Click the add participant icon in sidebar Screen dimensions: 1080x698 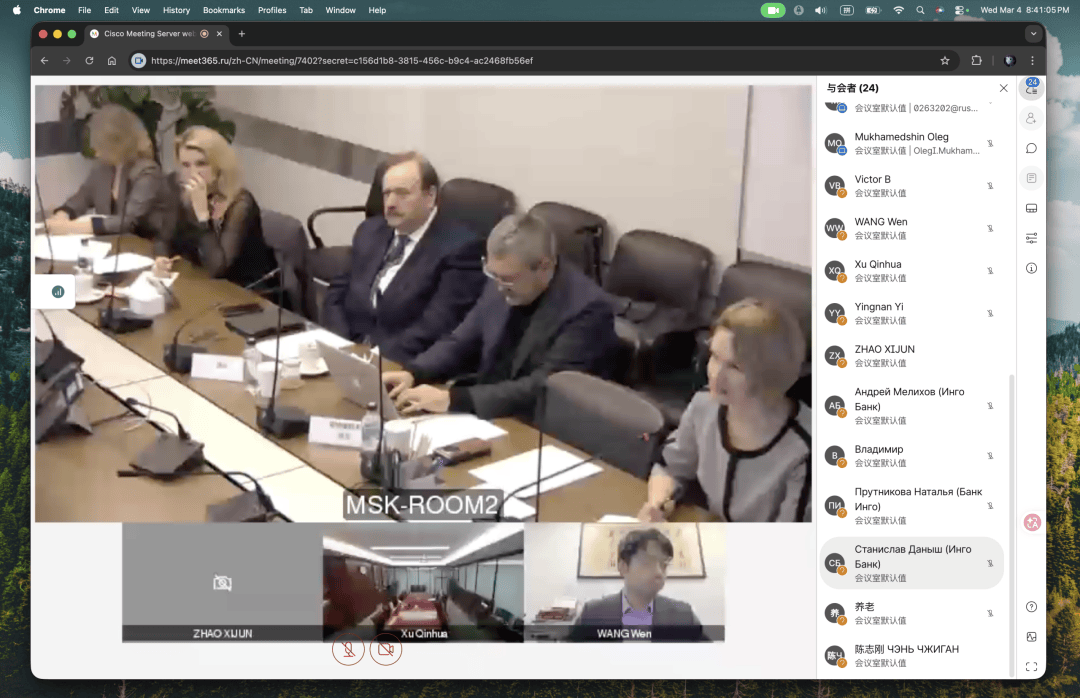point(1031,118)
